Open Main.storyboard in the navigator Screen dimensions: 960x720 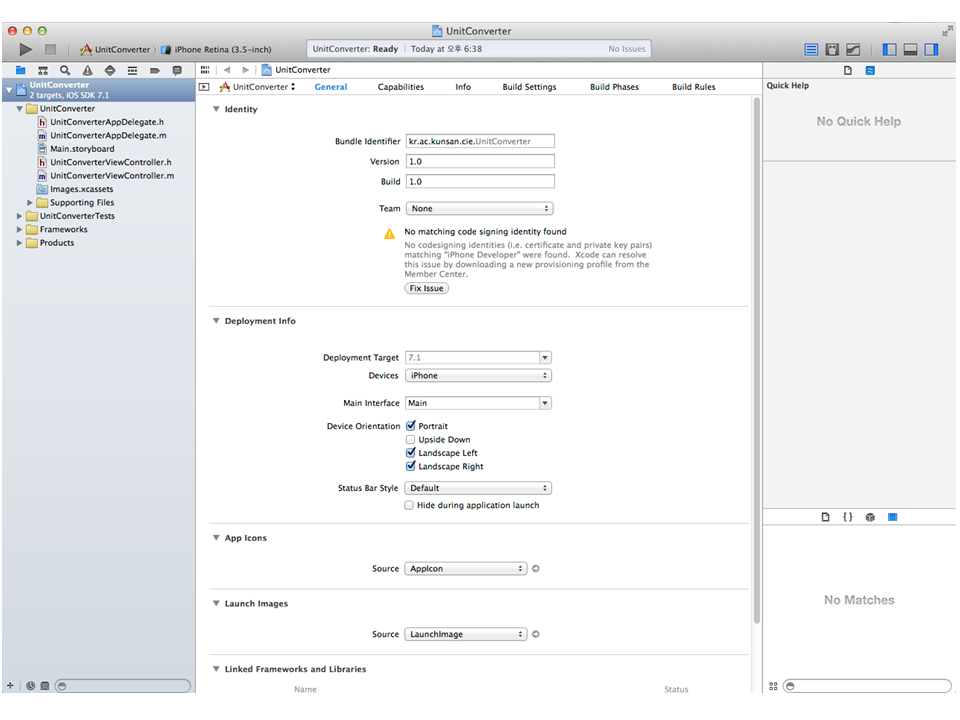(x=82, y=149)
